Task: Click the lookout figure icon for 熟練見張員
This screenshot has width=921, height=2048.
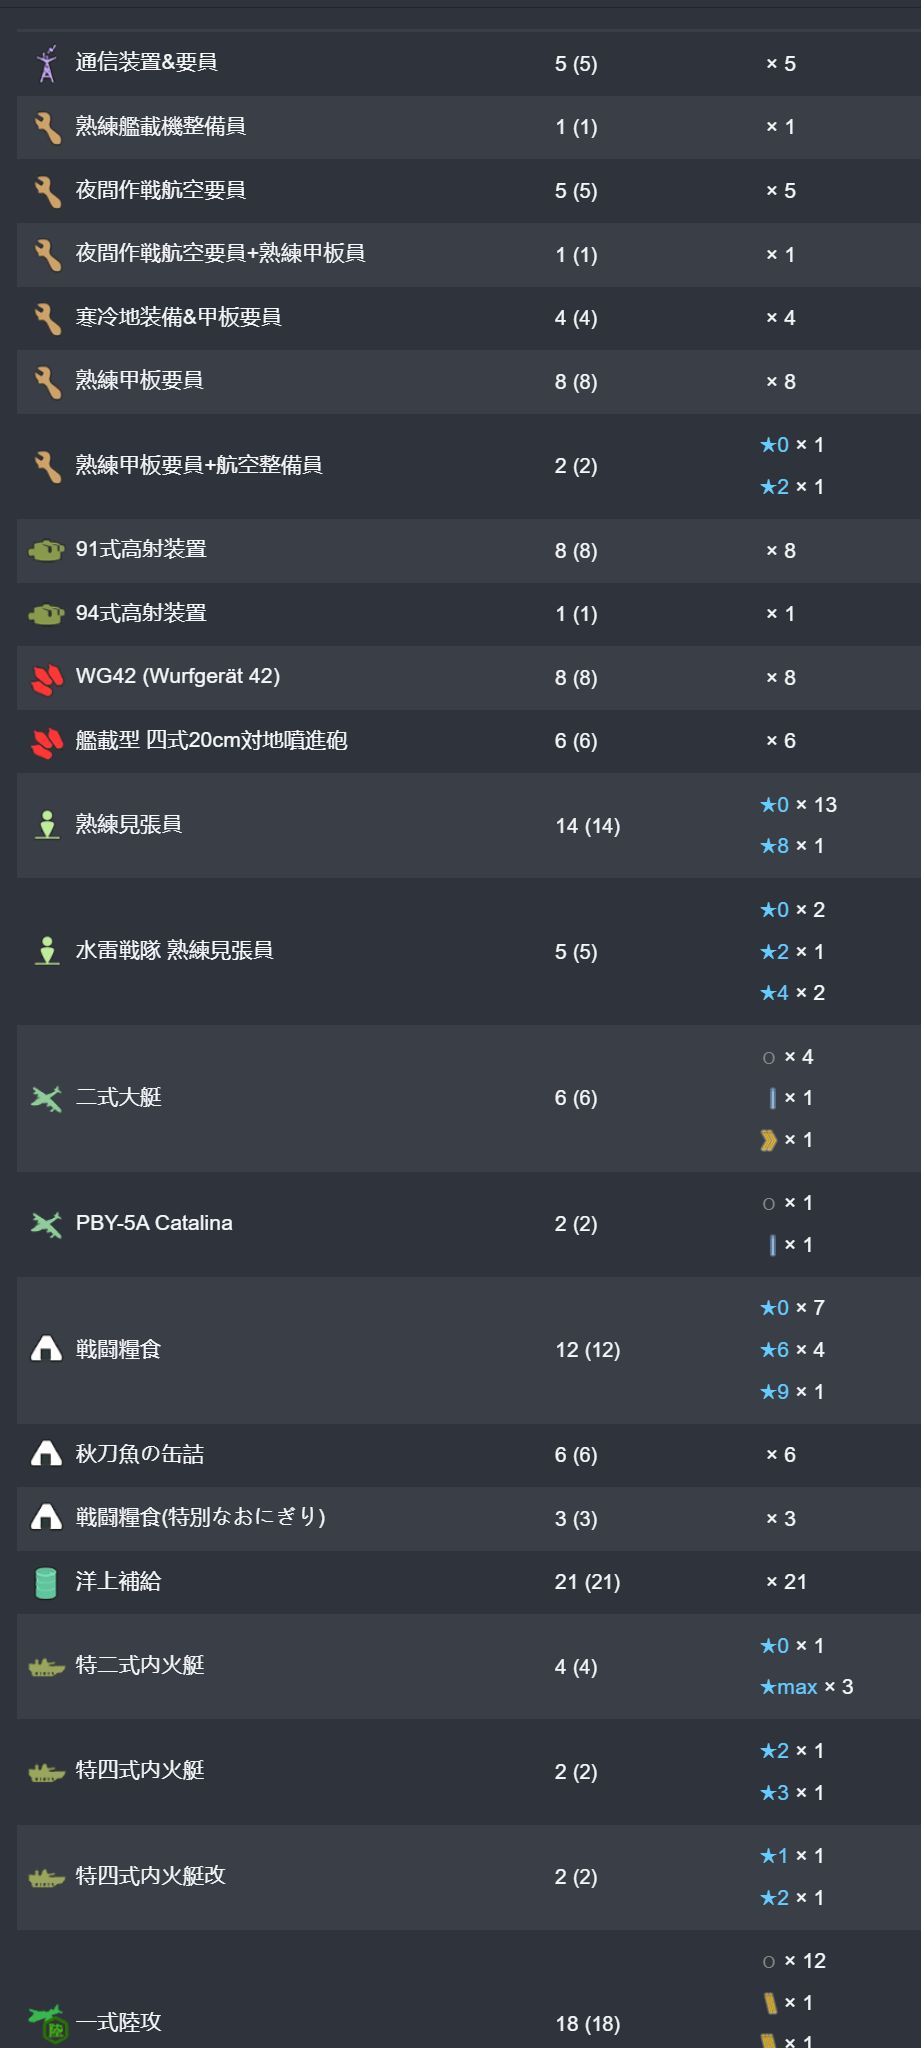Action: (x=47, y=825)
